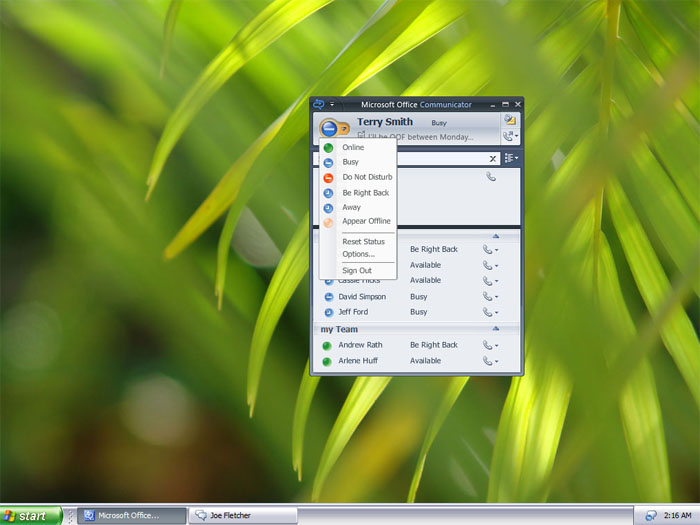This screenshot has height=525, width=700.
Task: Switch to the Microsoft Office... taskbar button
Action: pyautogui.click(x=132, y=516)
